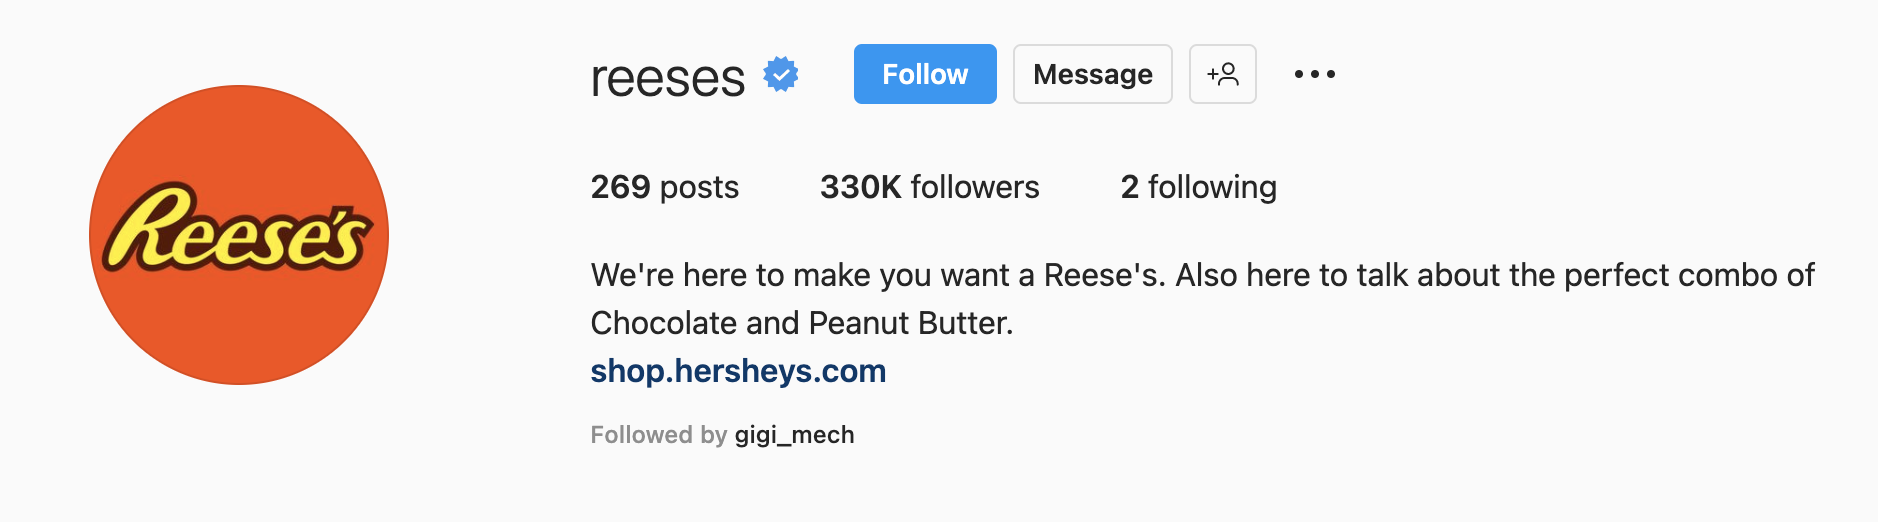This screenshot has width=1878, height=522.
Task: Click the yellow Reese's logo wordmark
Action: 238,229
